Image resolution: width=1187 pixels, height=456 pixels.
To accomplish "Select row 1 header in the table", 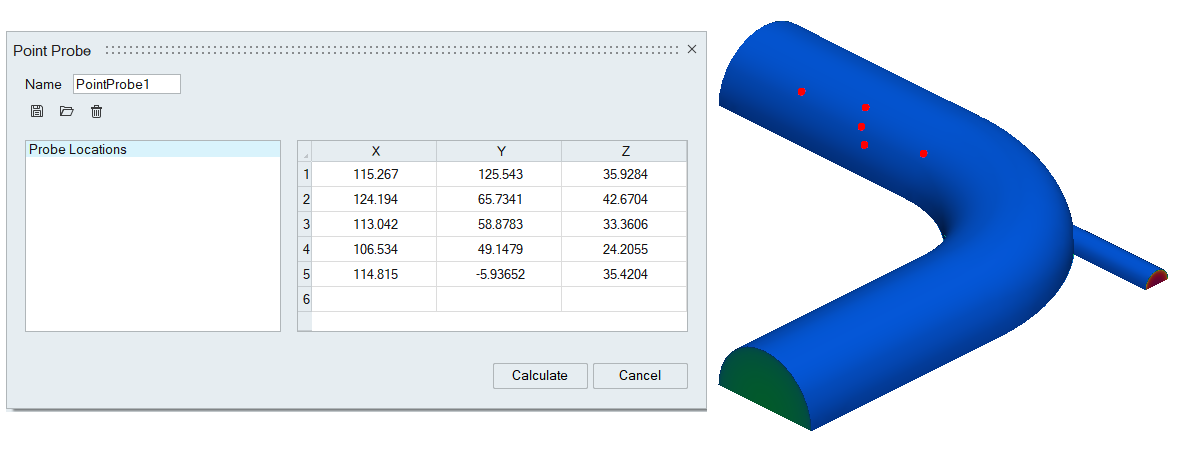I will (x=305, y=174).
